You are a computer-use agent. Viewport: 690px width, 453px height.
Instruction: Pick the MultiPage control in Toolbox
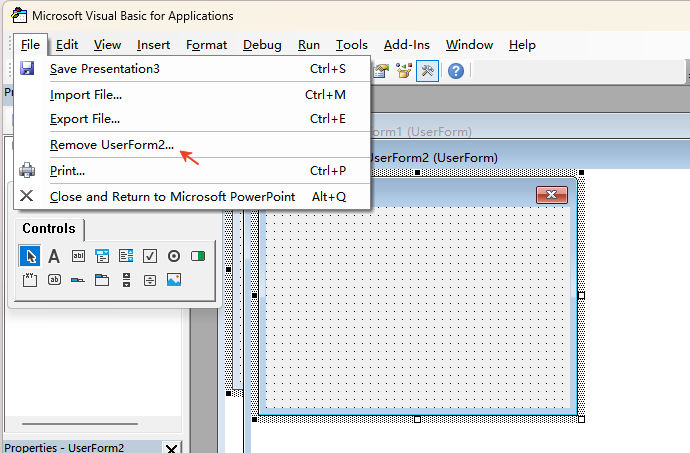coord(102,280)
